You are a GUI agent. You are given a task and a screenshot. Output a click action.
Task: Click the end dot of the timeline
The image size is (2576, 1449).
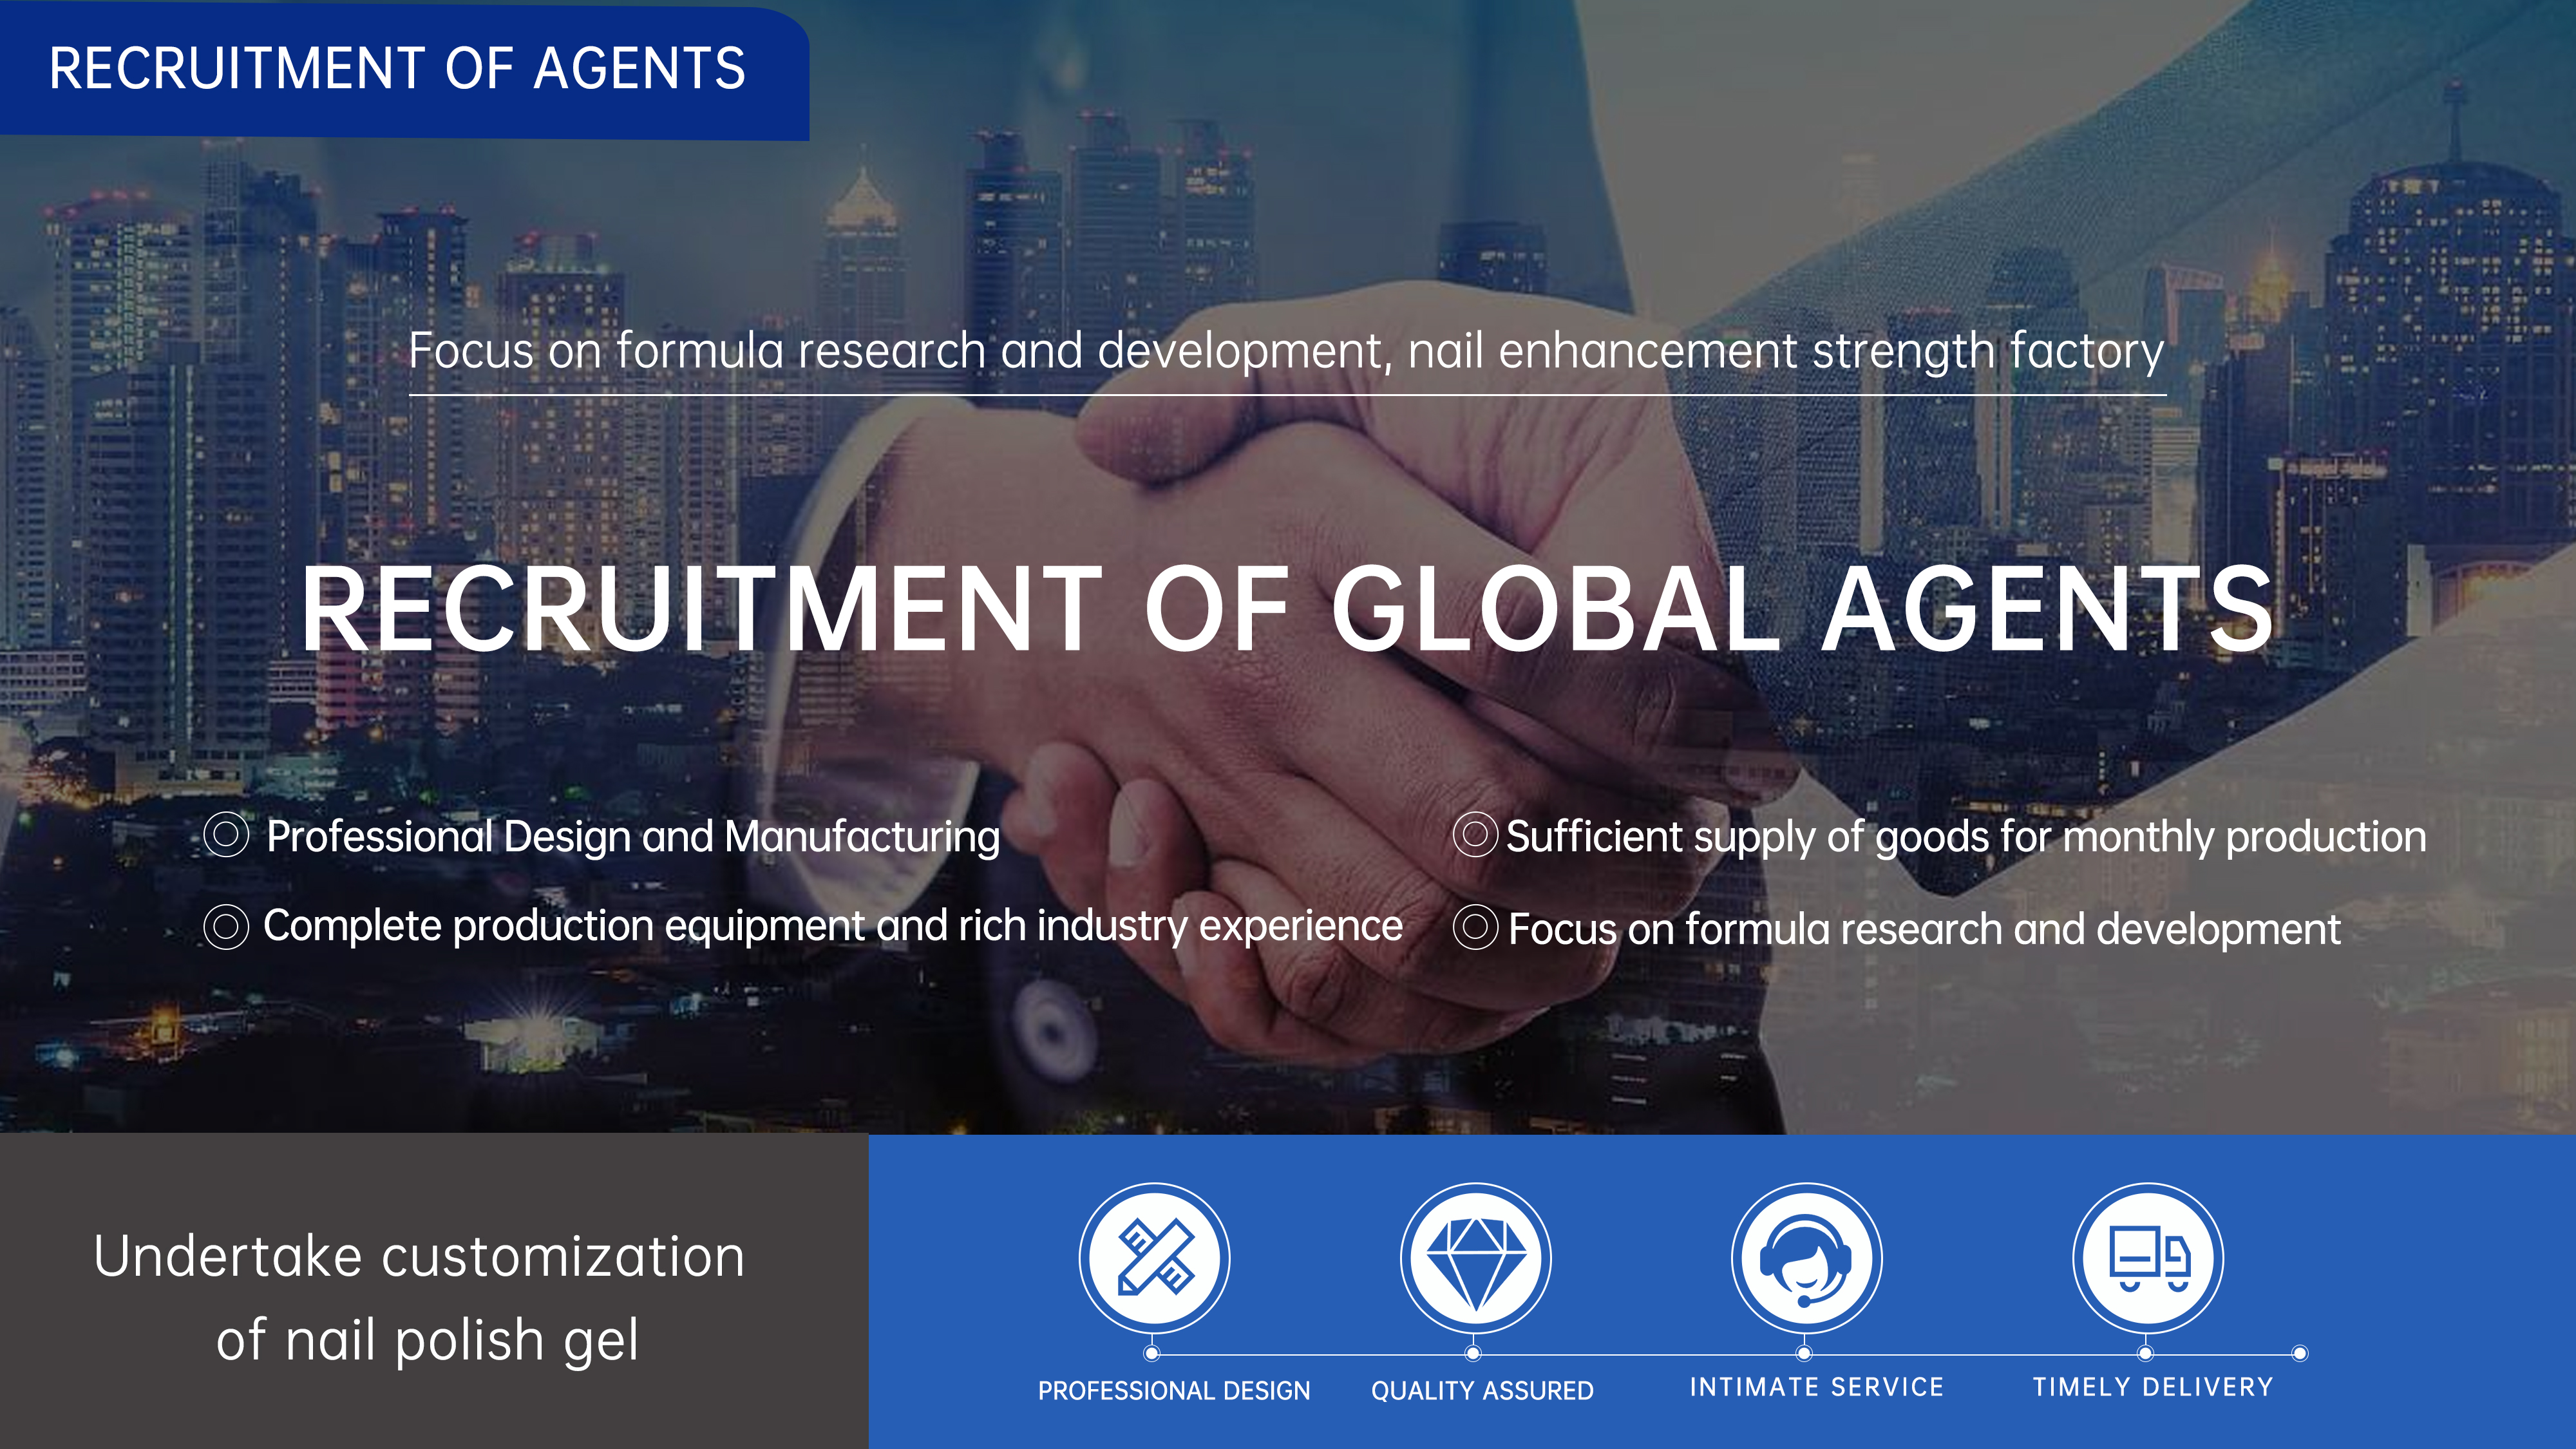coord(2300,1353)
